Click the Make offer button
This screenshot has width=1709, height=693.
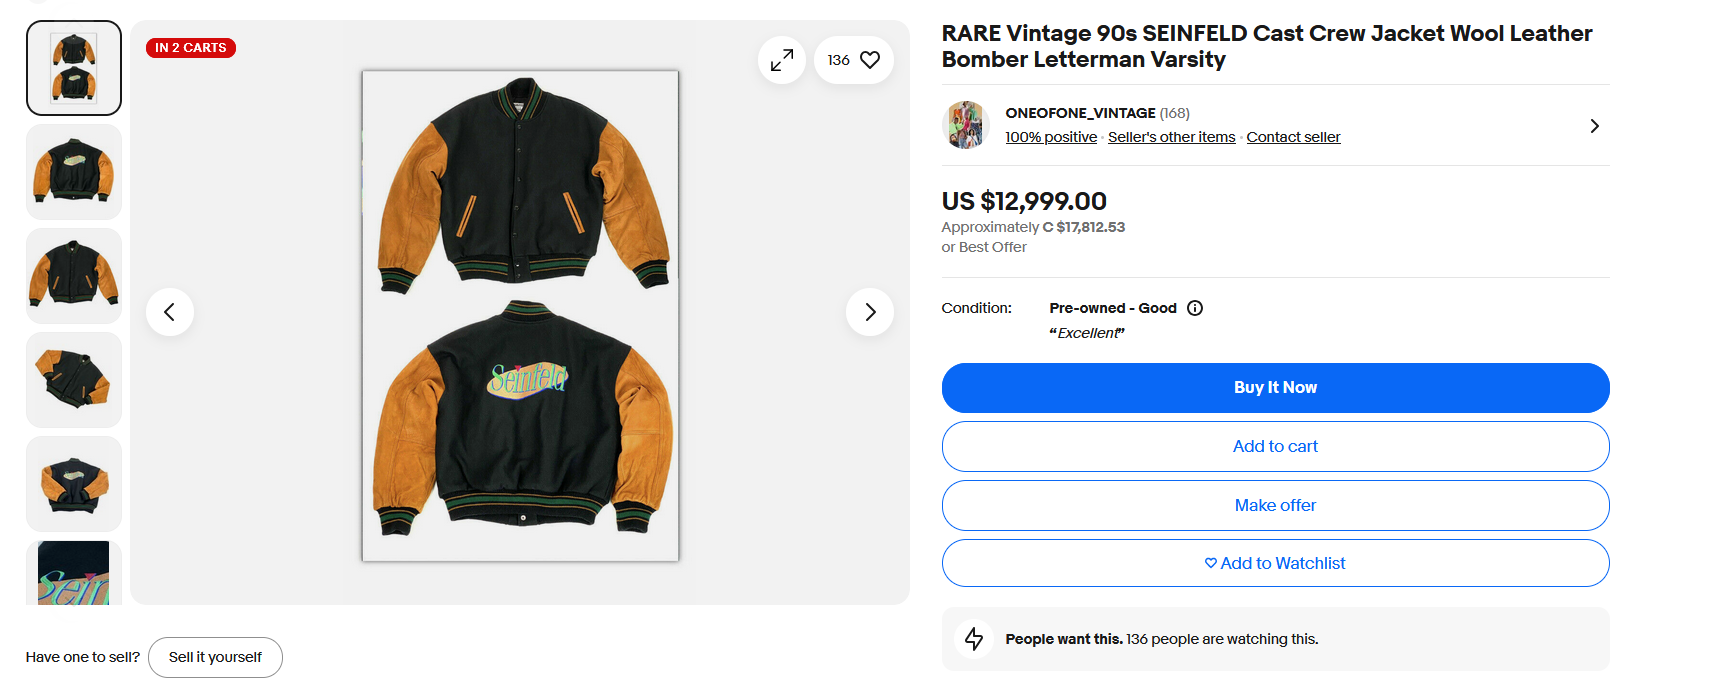coord(1275,505)
